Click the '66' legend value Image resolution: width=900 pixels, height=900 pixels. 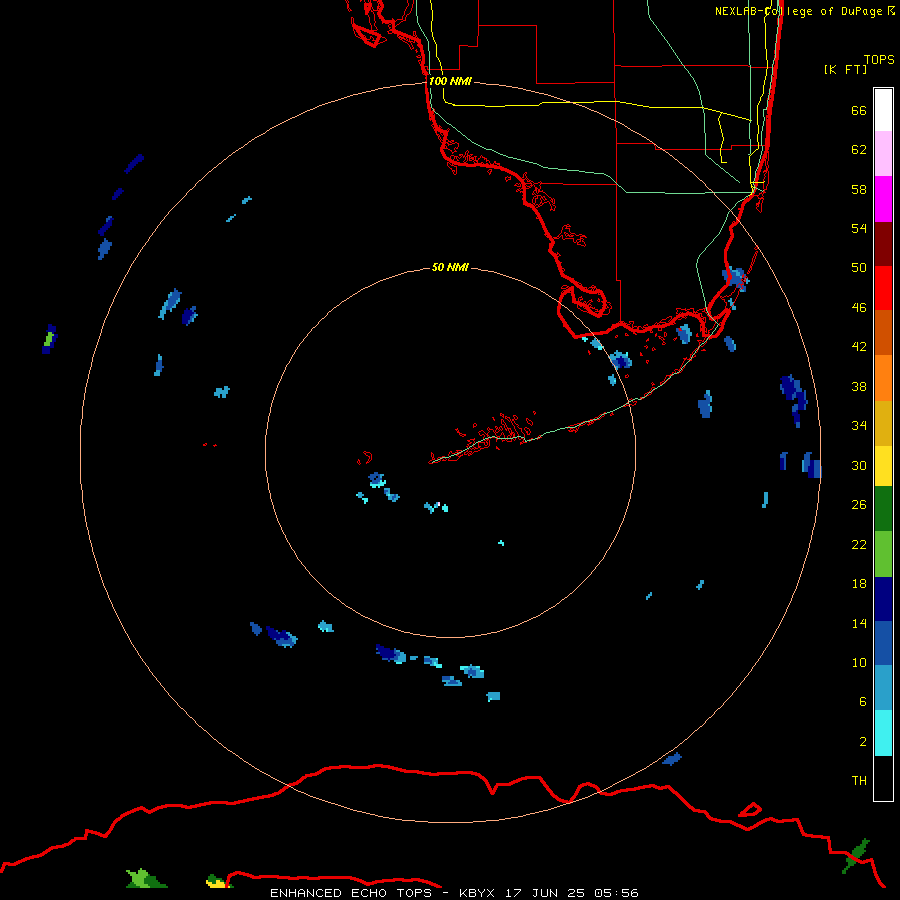(x=859, y=110)
